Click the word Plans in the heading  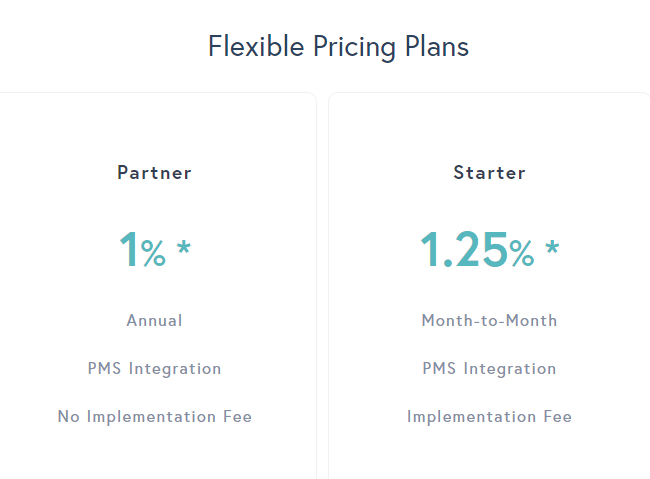437,46
